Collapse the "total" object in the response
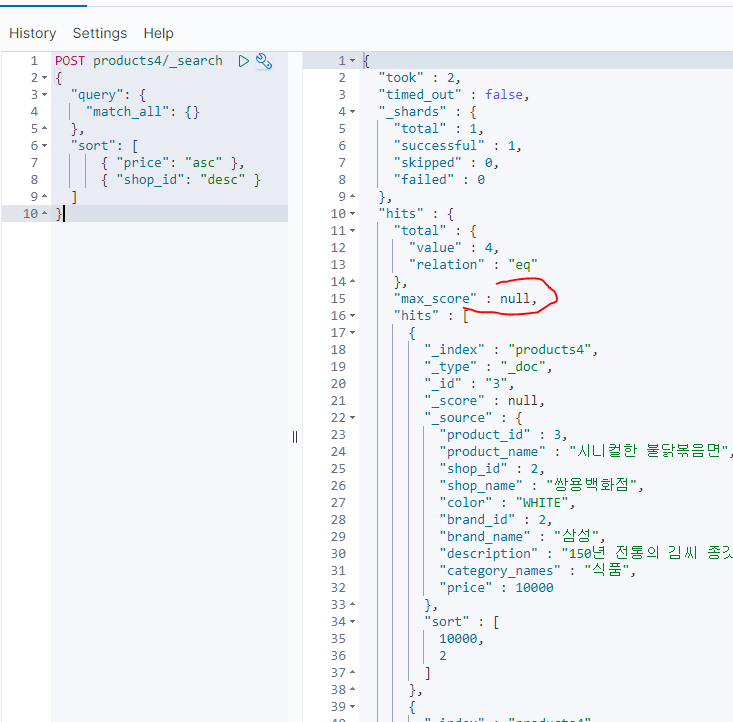733x722 pixels. [352, 231]
